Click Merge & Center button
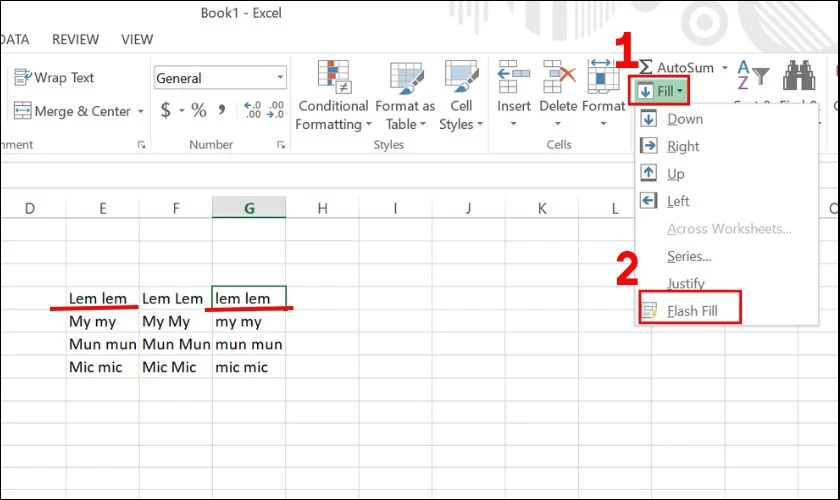The image size is (840, 500). click(x=72, y=111)
